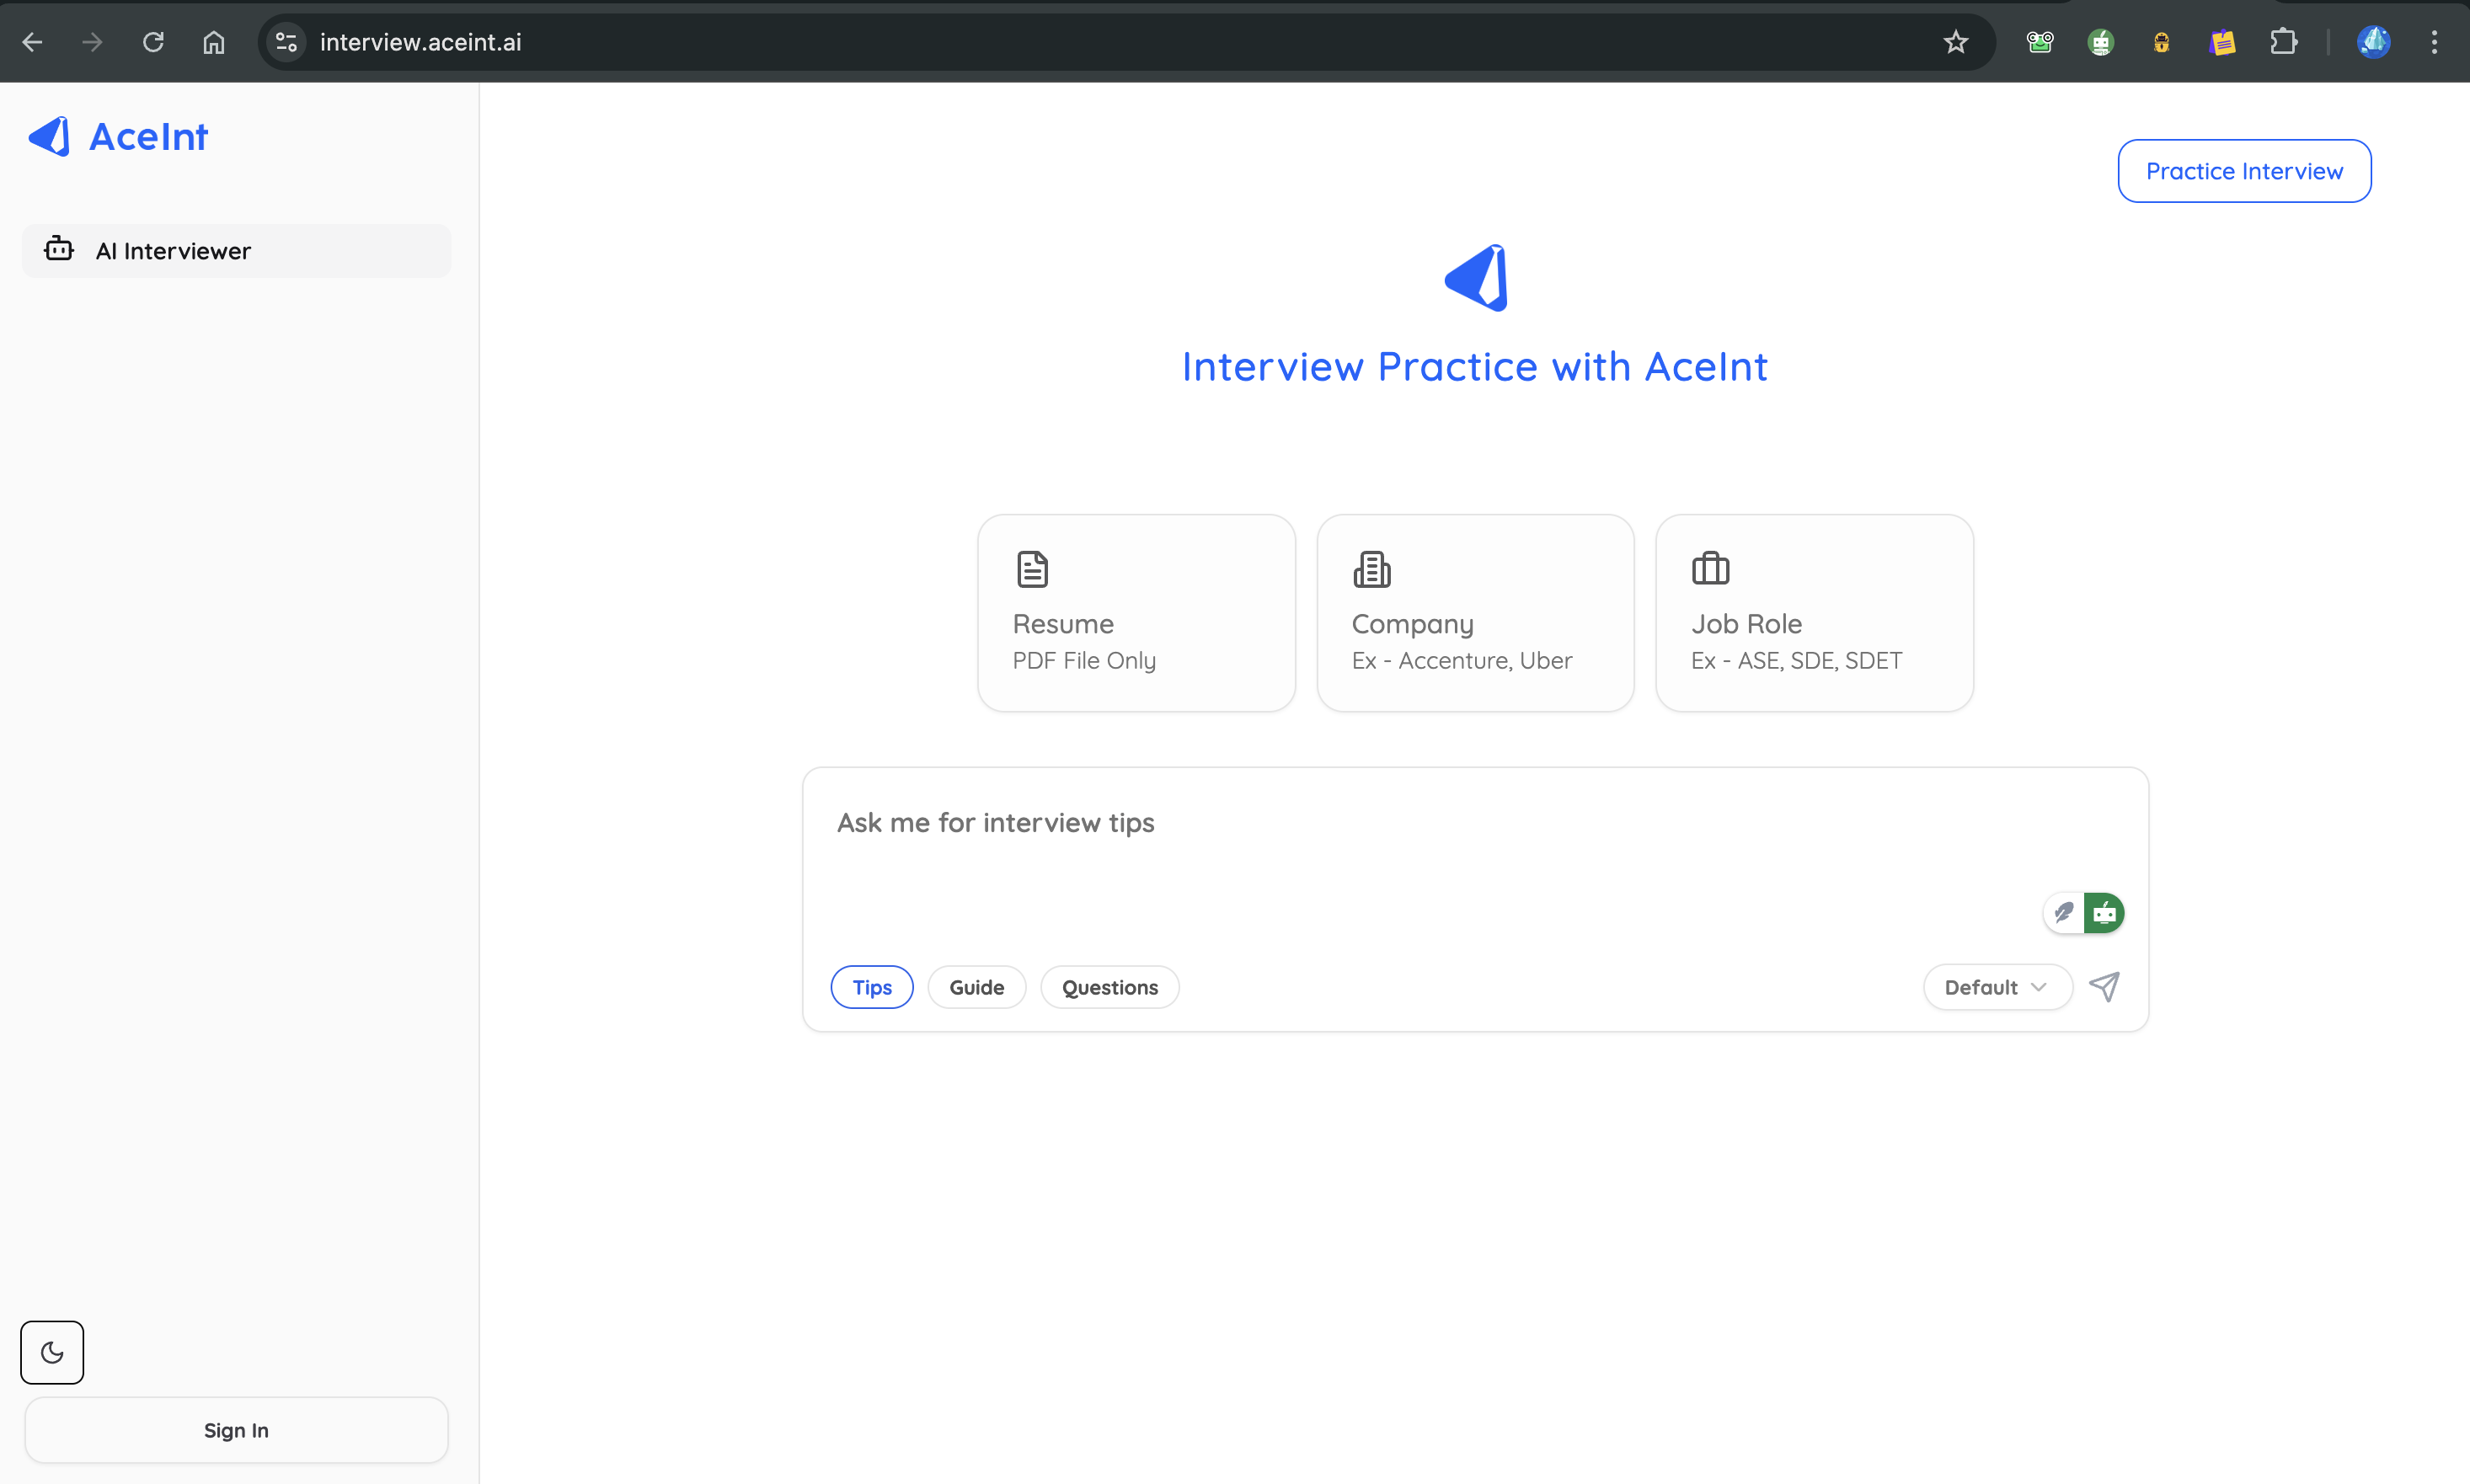This screenshot has width=2470, height=1484.
Task: Click the 'Ex - ASE, SDE, SDET' text
Action: (1797, 661)
